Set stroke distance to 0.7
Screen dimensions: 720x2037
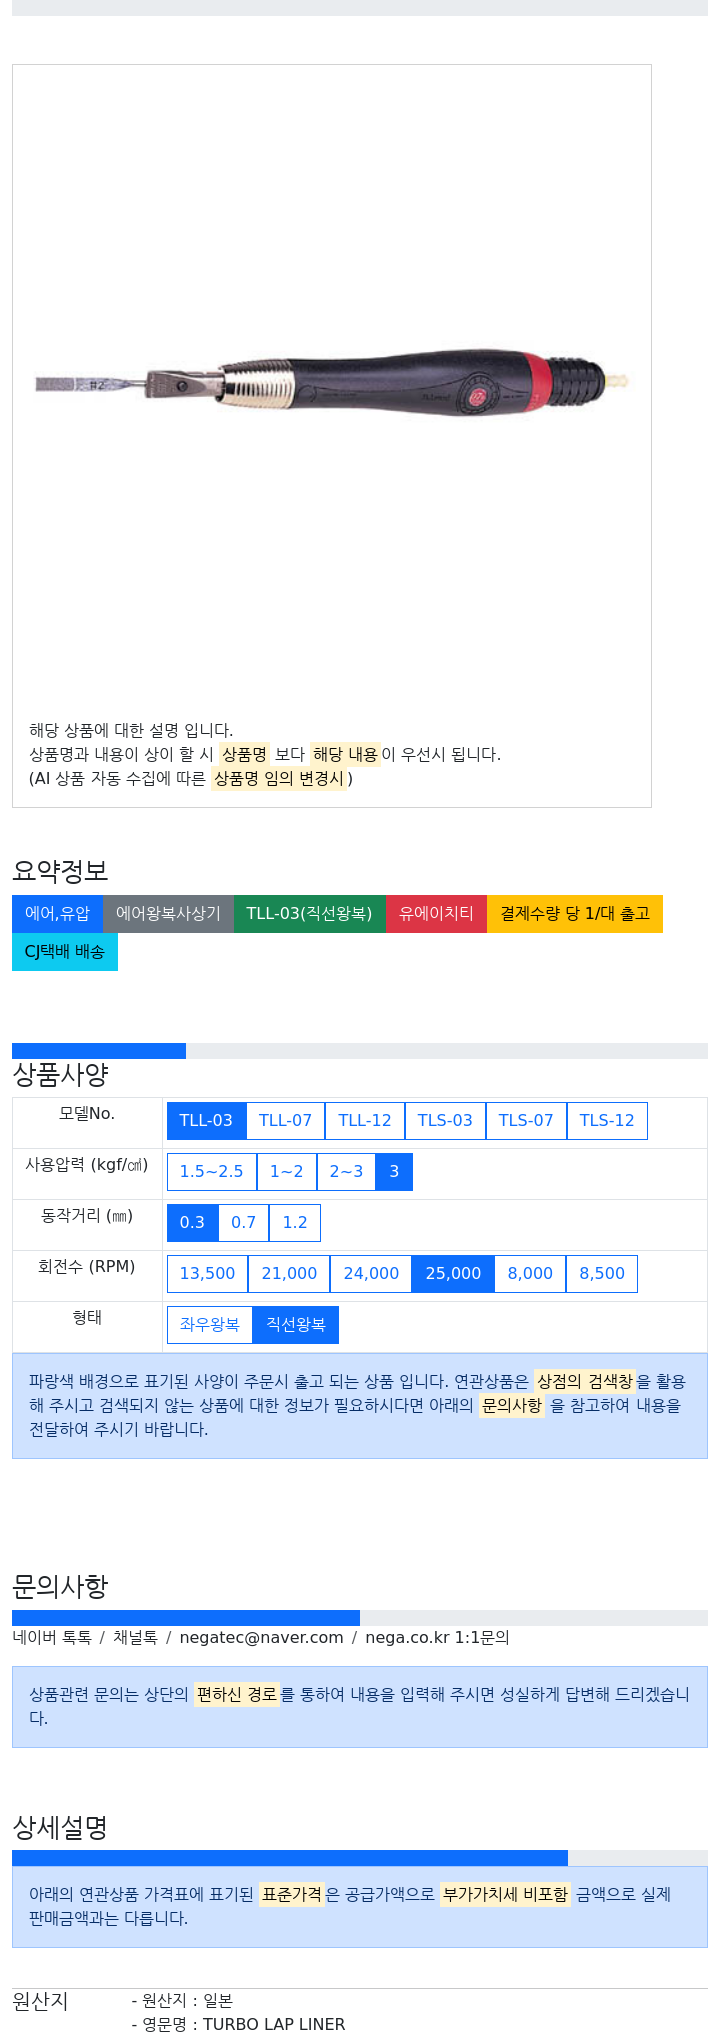click(x=243, y=1222)
